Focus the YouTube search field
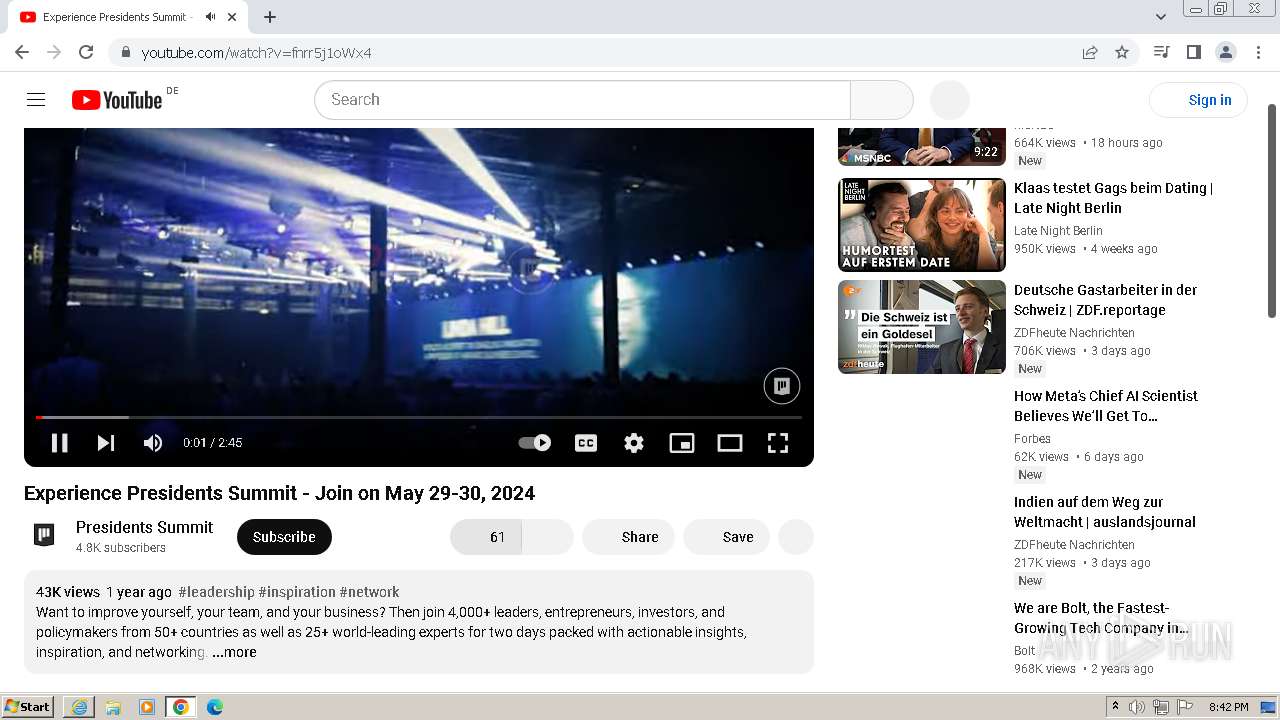This screenshot has width=1280, height=720. pos(582,100)
